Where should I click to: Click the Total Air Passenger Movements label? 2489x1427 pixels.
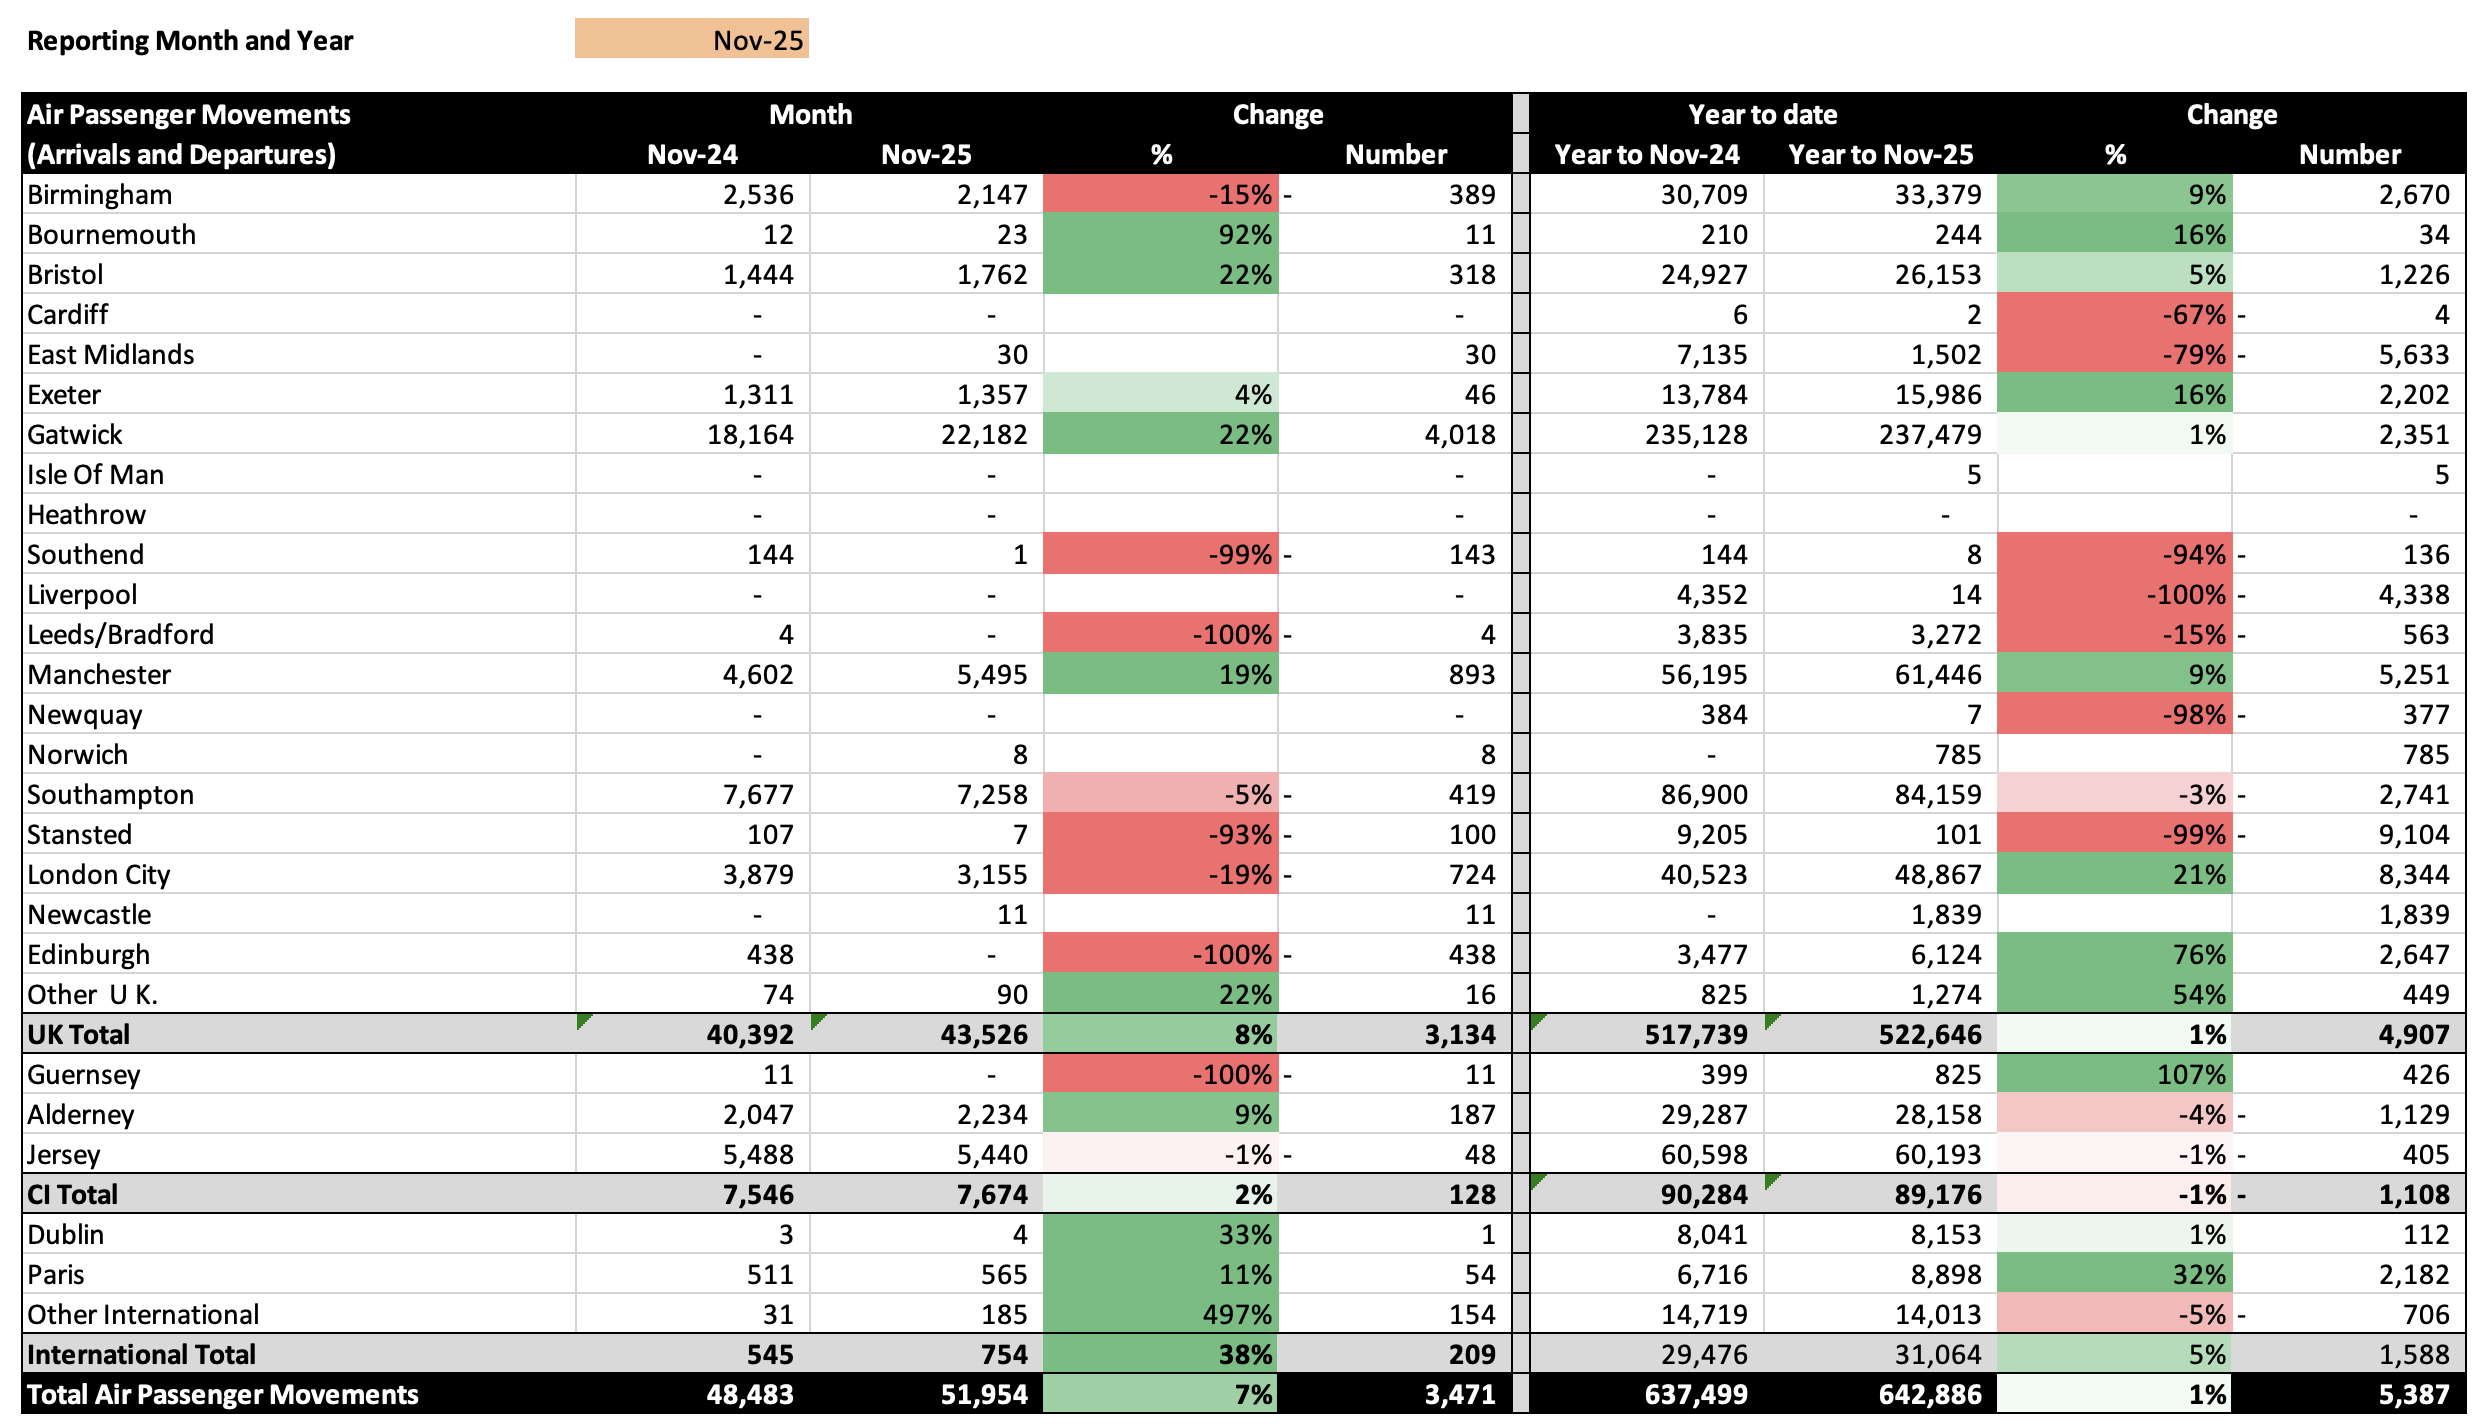[222, 1394]
